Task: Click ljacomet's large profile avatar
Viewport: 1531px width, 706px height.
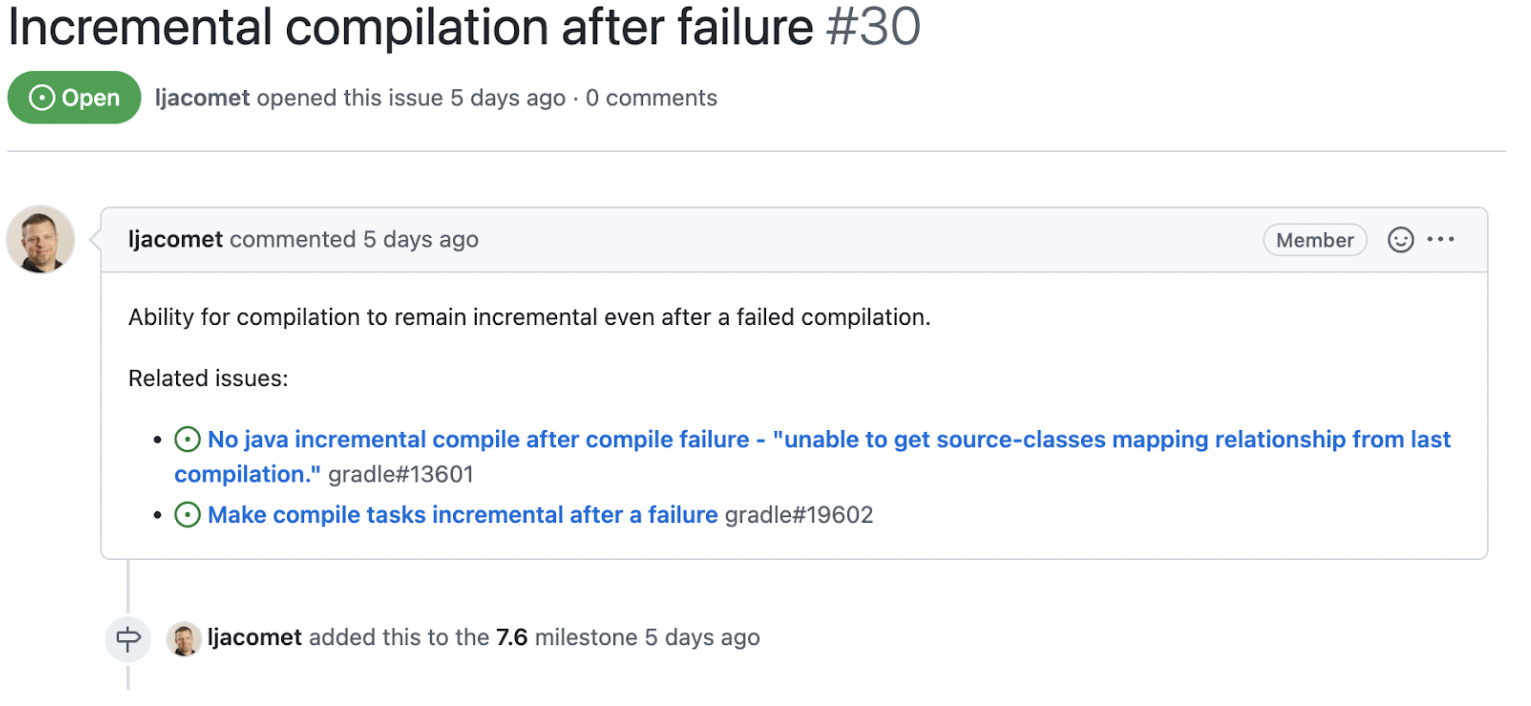Action: coord(41,239)
